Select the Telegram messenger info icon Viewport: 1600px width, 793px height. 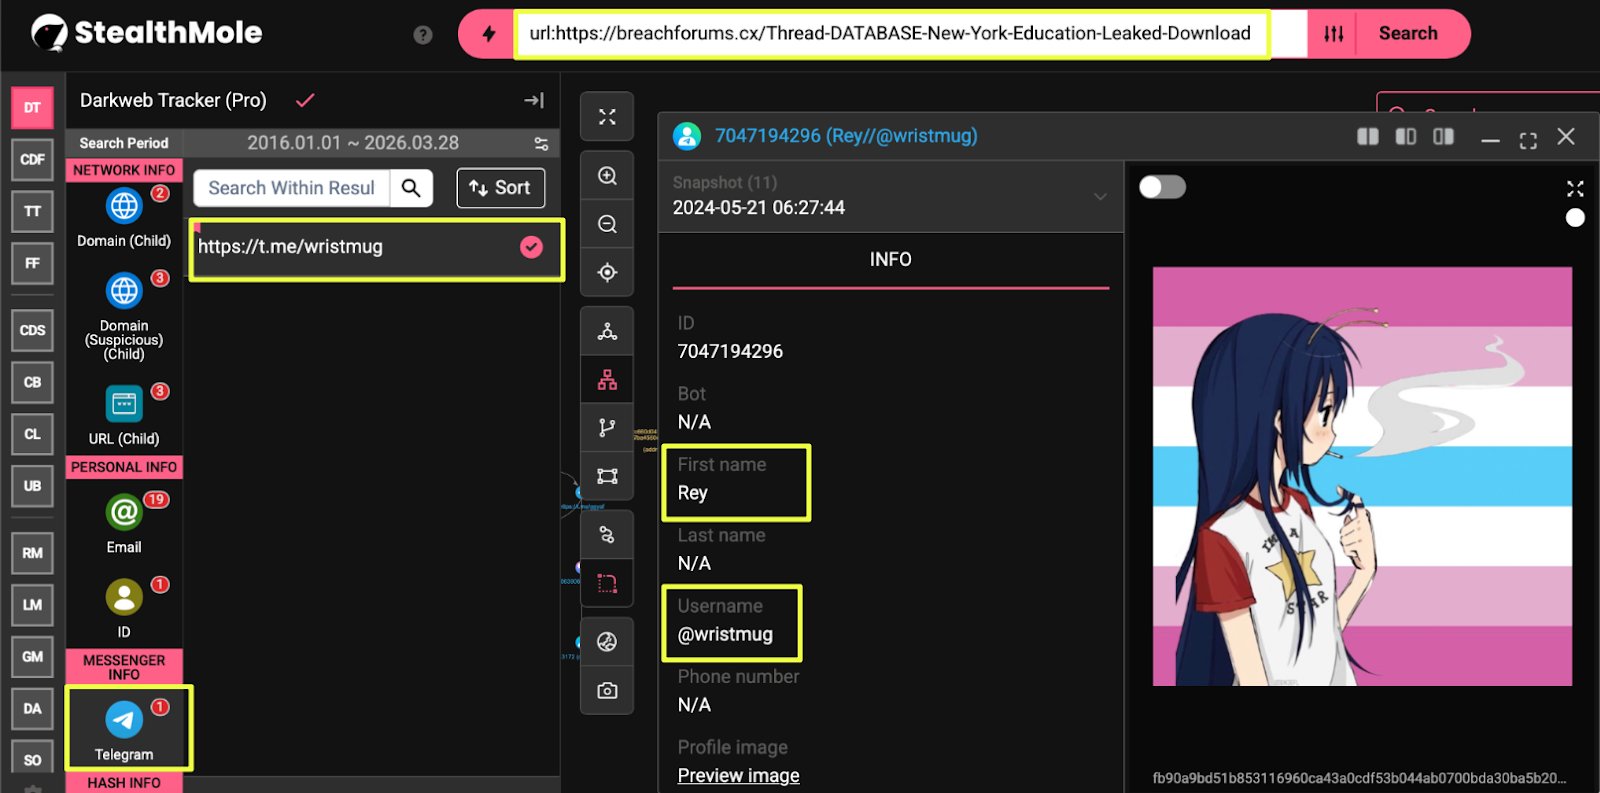(x=124, y=720)
